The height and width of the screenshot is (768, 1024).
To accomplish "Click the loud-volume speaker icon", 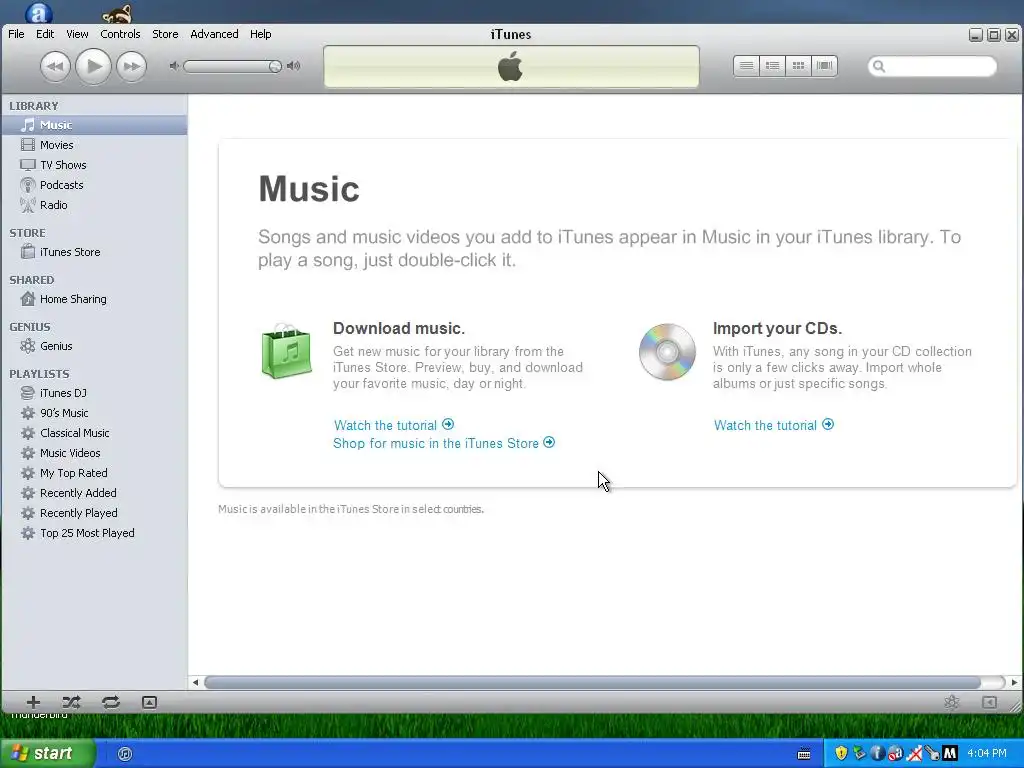I will pyautogui.click(x=294, y=66).
